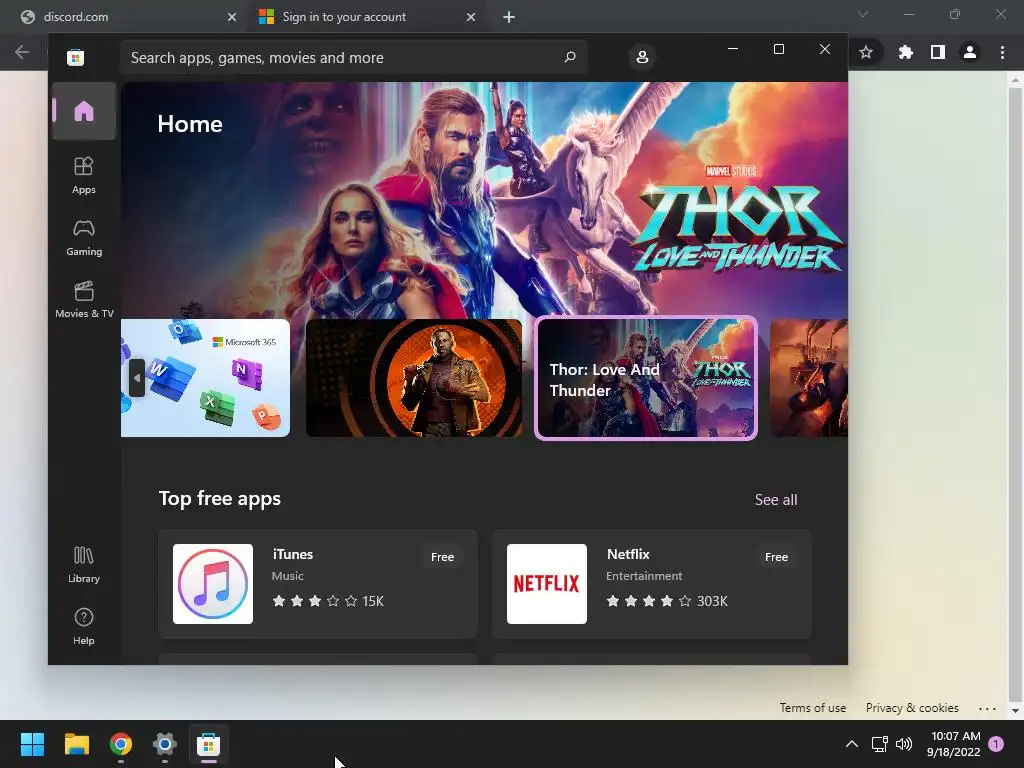Open Chrome tab search chevron
This screenshot has height=768, width=1024.
863,14
